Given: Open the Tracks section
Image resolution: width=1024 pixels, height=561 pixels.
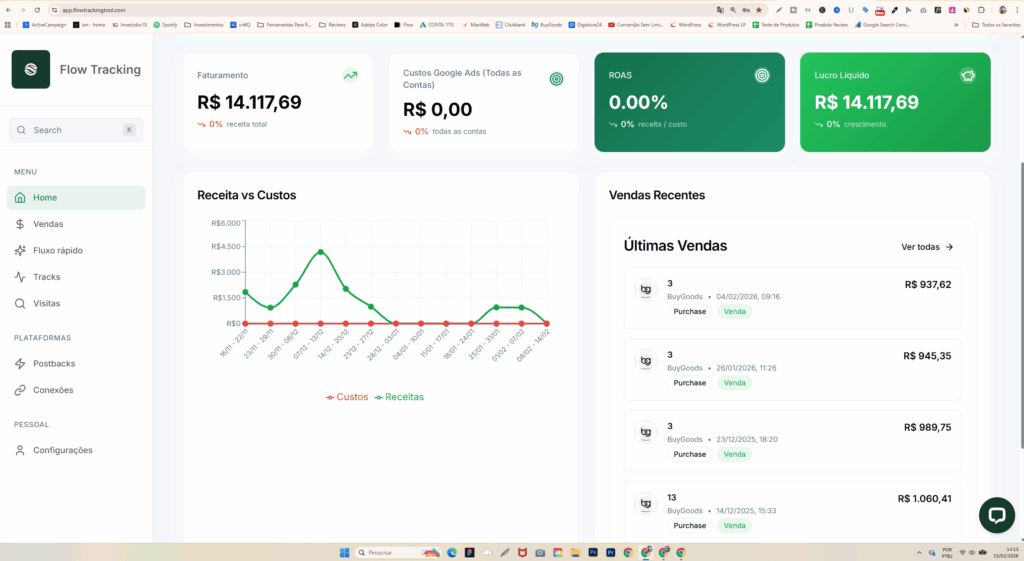Looking at the screenshot, I should point(76,277).
